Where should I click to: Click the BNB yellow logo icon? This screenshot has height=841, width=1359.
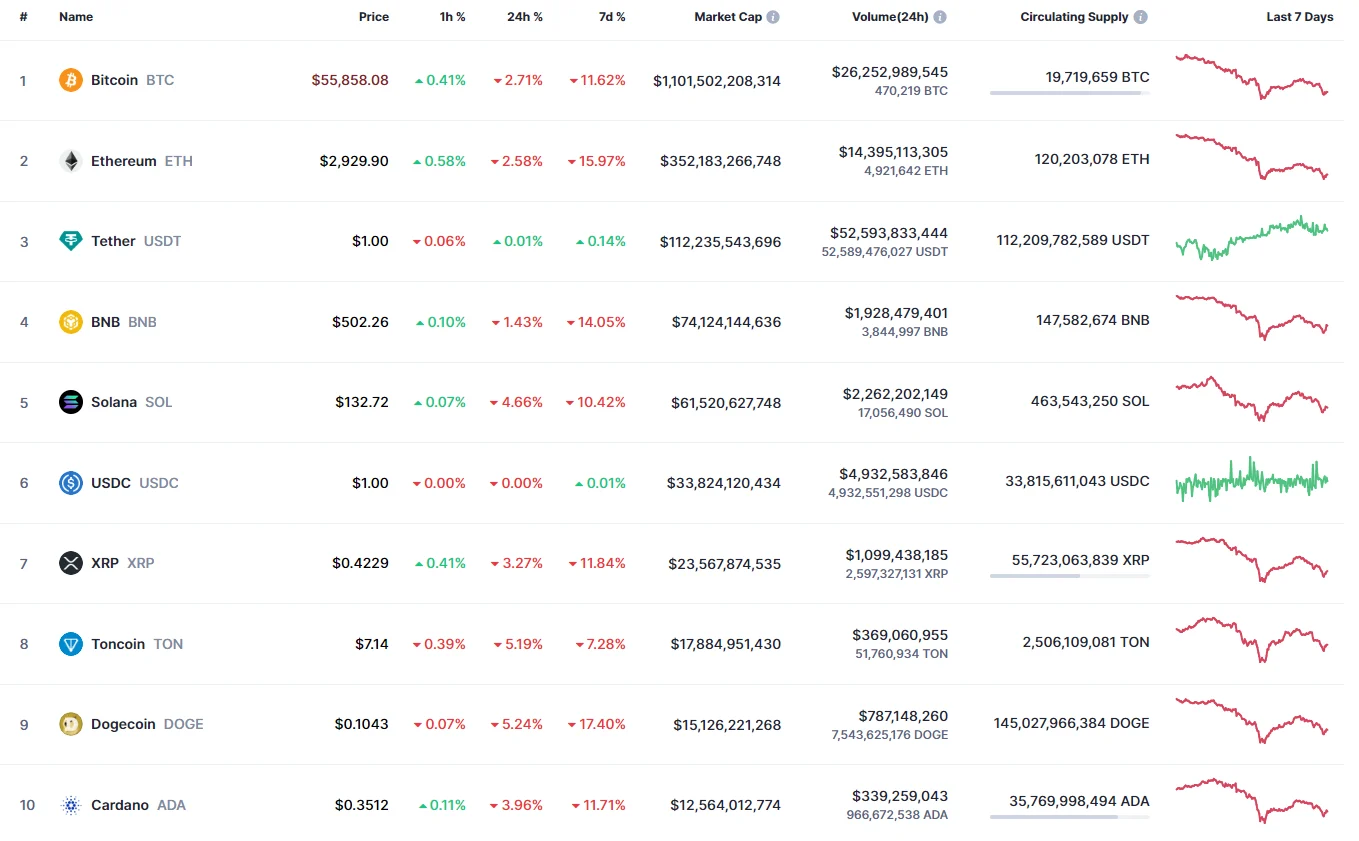[71, 322]
